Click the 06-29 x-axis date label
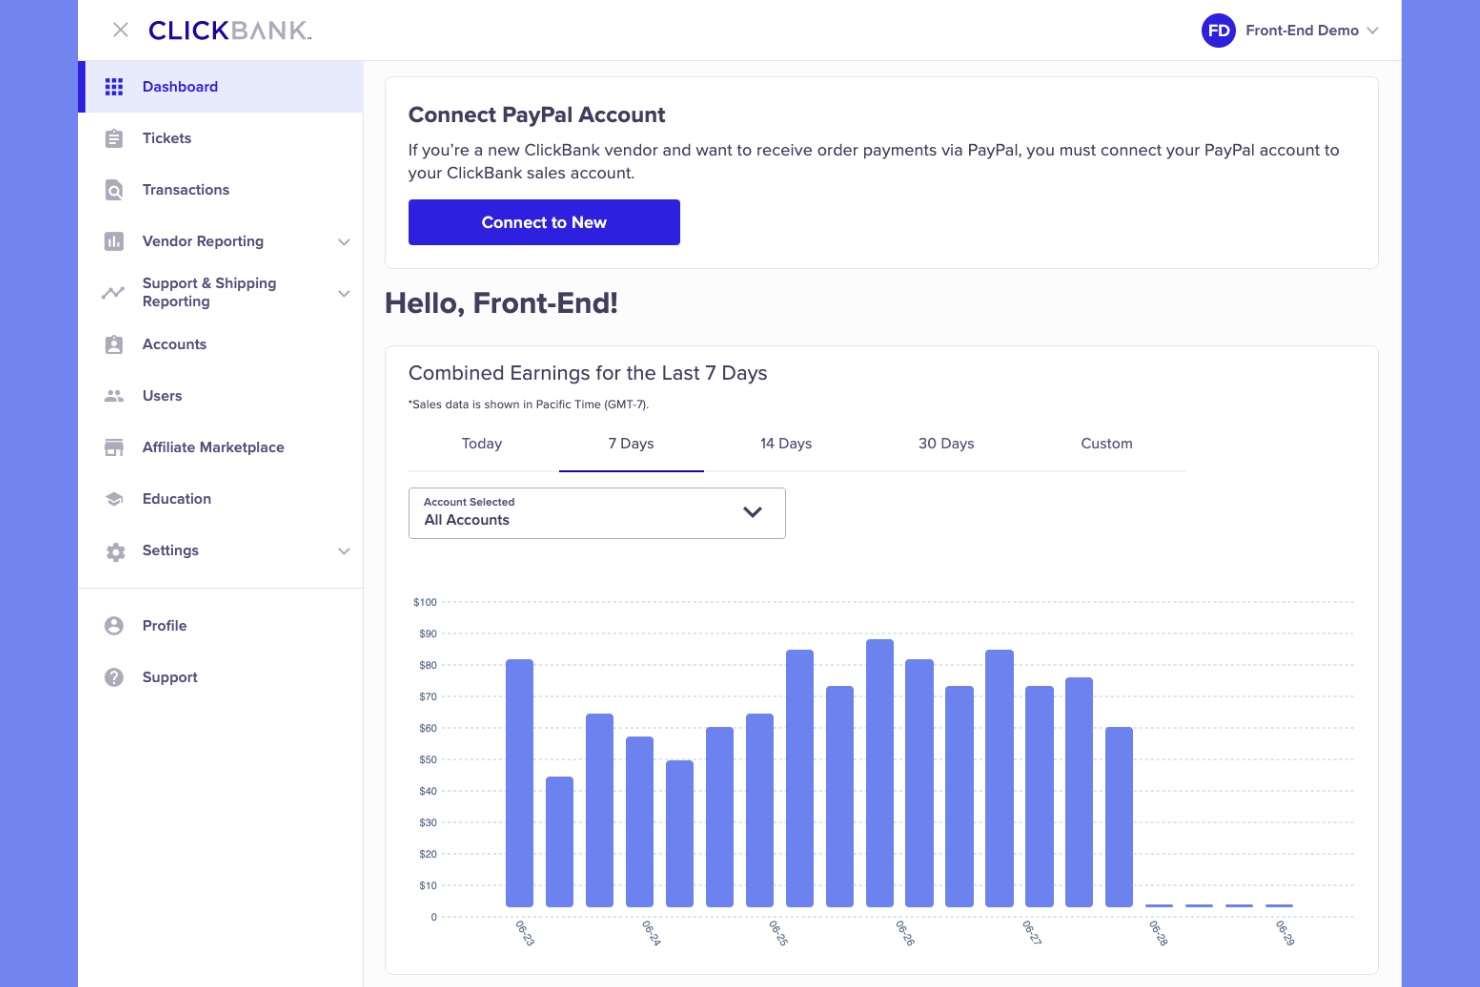The height and width of the screenshot is (987, 1480). tap(1285, 933)
